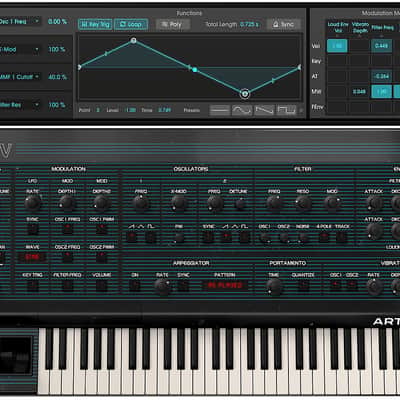The width and height of the screenshot is (400, 400).
Task: Click the Oscillator 2 Detune knob
Action: tap(240, 203)
